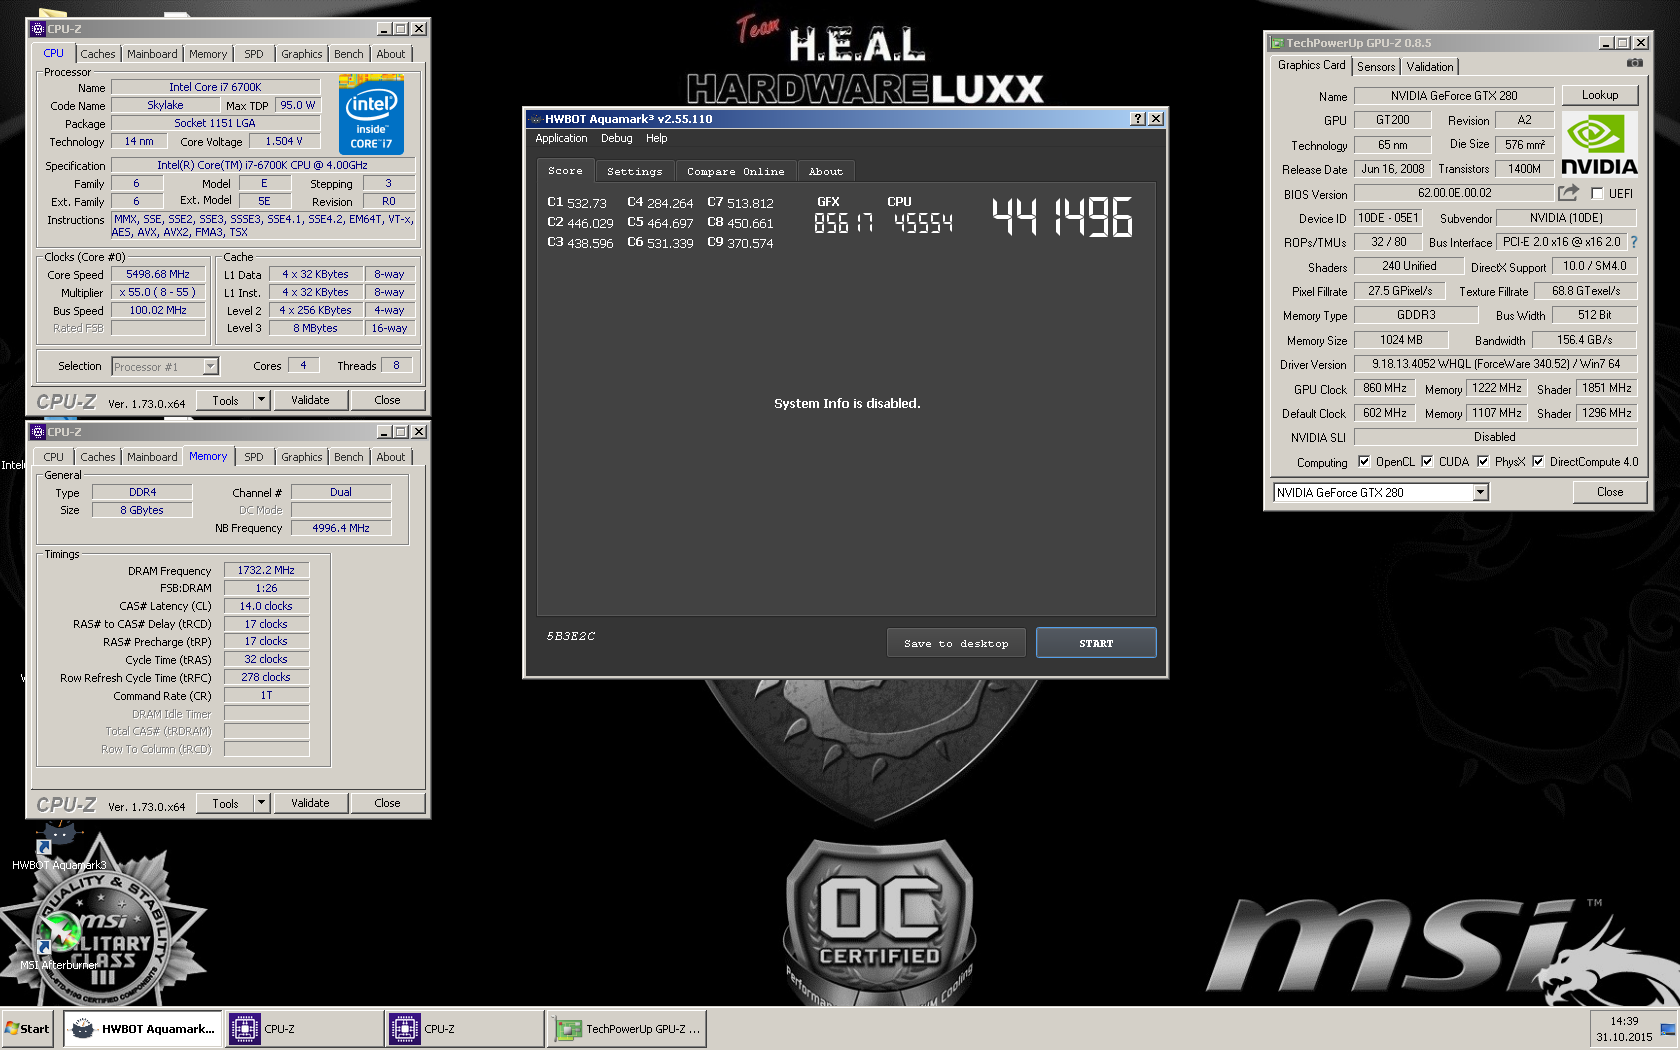Click the CPU-Z Memory window title icon
This screenshot has height=1050, width=1680.
[38, 432]
